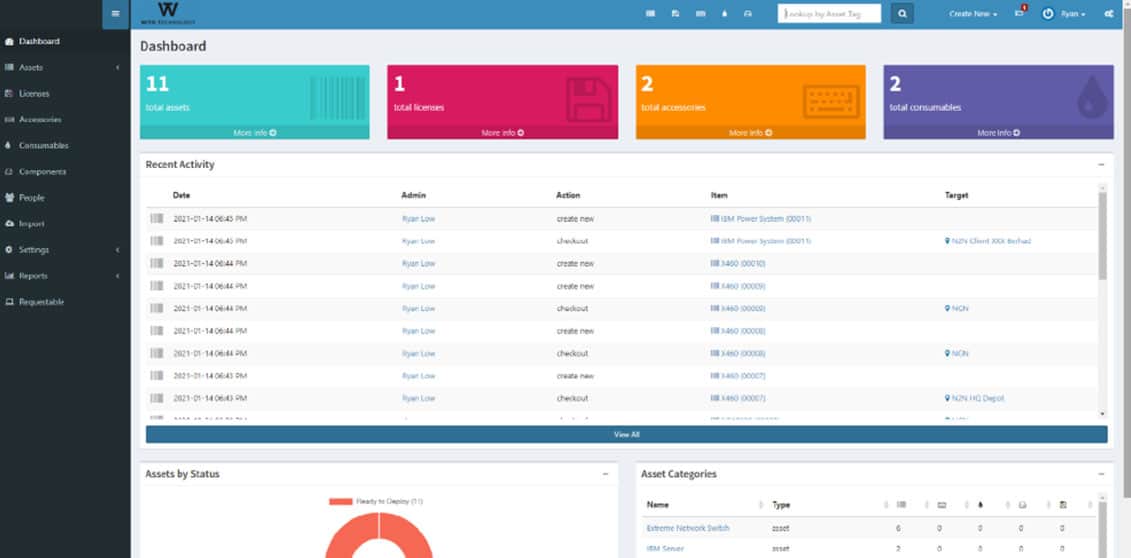The height and width of the screenshot is (558, 1131).
Task: Click the WTK Technology logo
Action: [167, 13]
